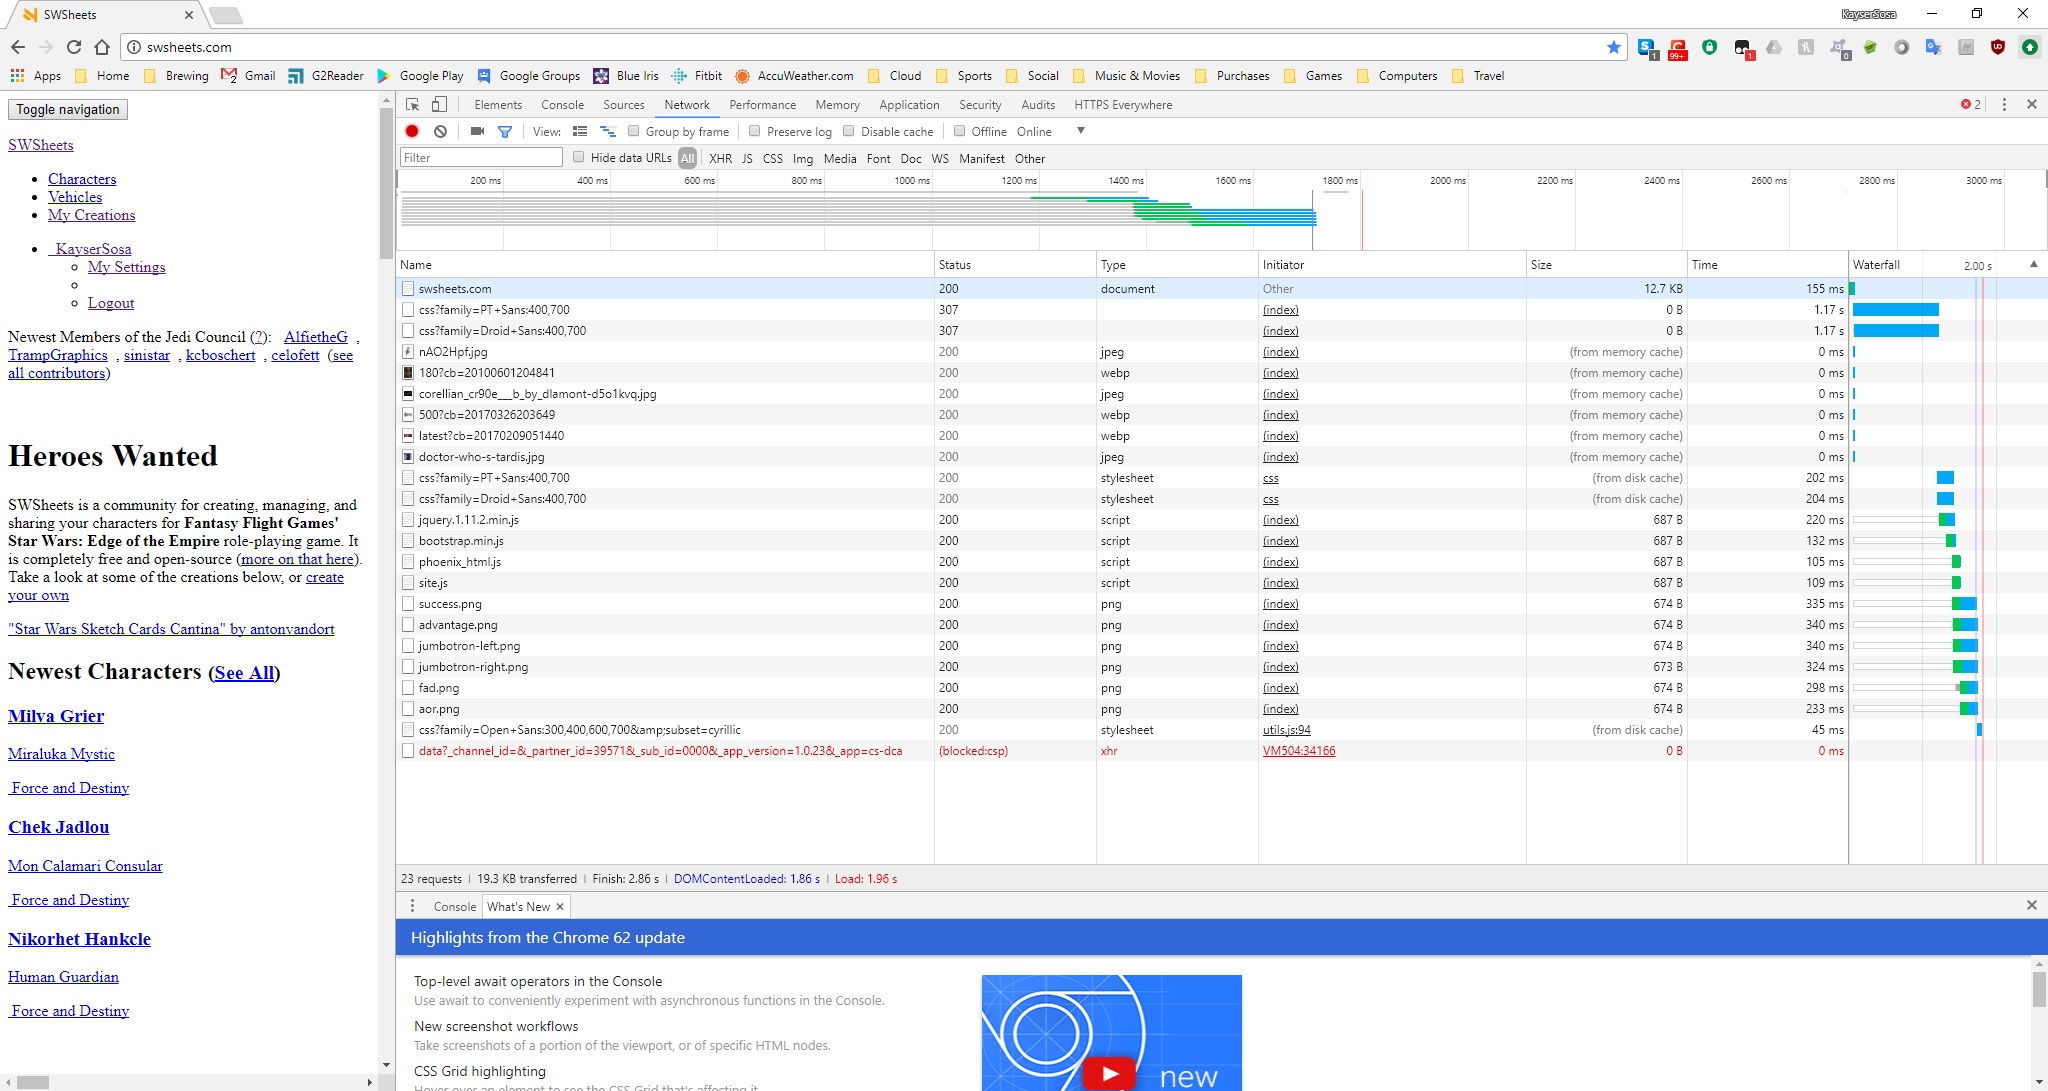
Task: View the Milva Grier character
Action: pos(55,715)
